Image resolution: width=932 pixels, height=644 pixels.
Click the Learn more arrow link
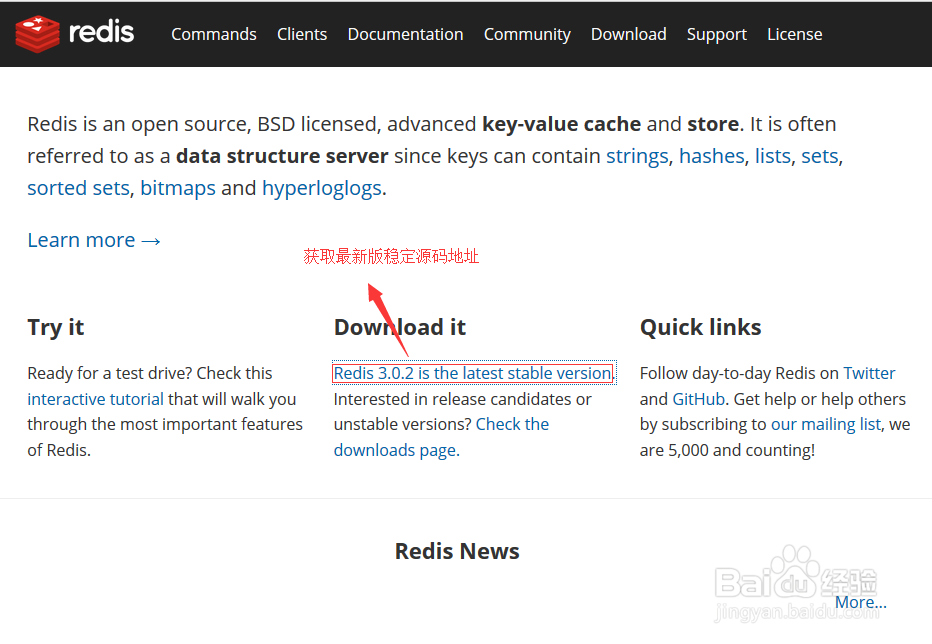click(x=94, y=240)
